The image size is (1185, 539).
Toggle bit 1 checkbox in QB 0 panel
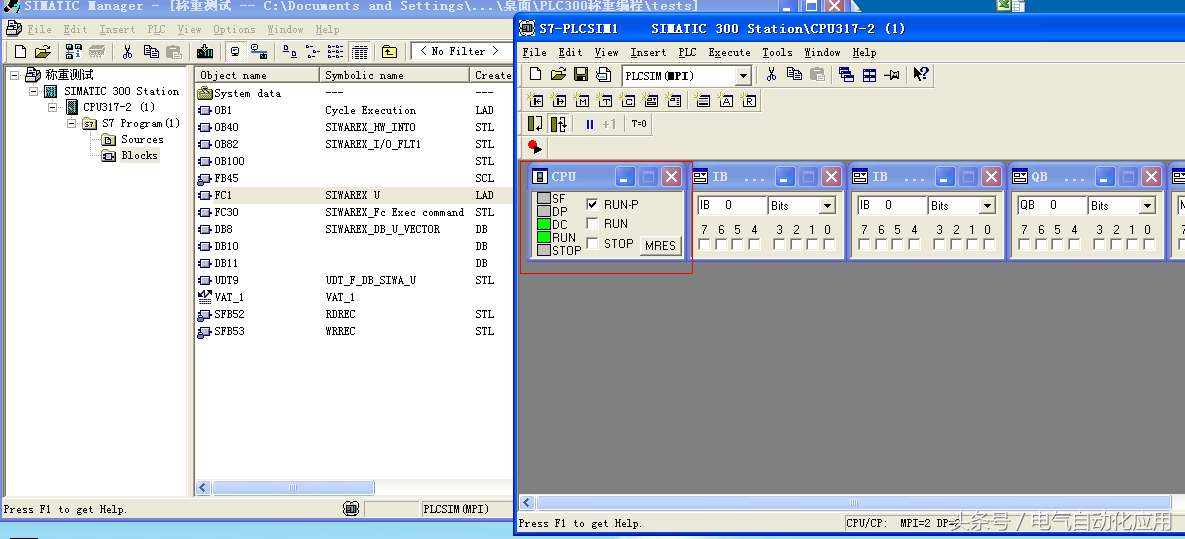[x=1131, y=244]
